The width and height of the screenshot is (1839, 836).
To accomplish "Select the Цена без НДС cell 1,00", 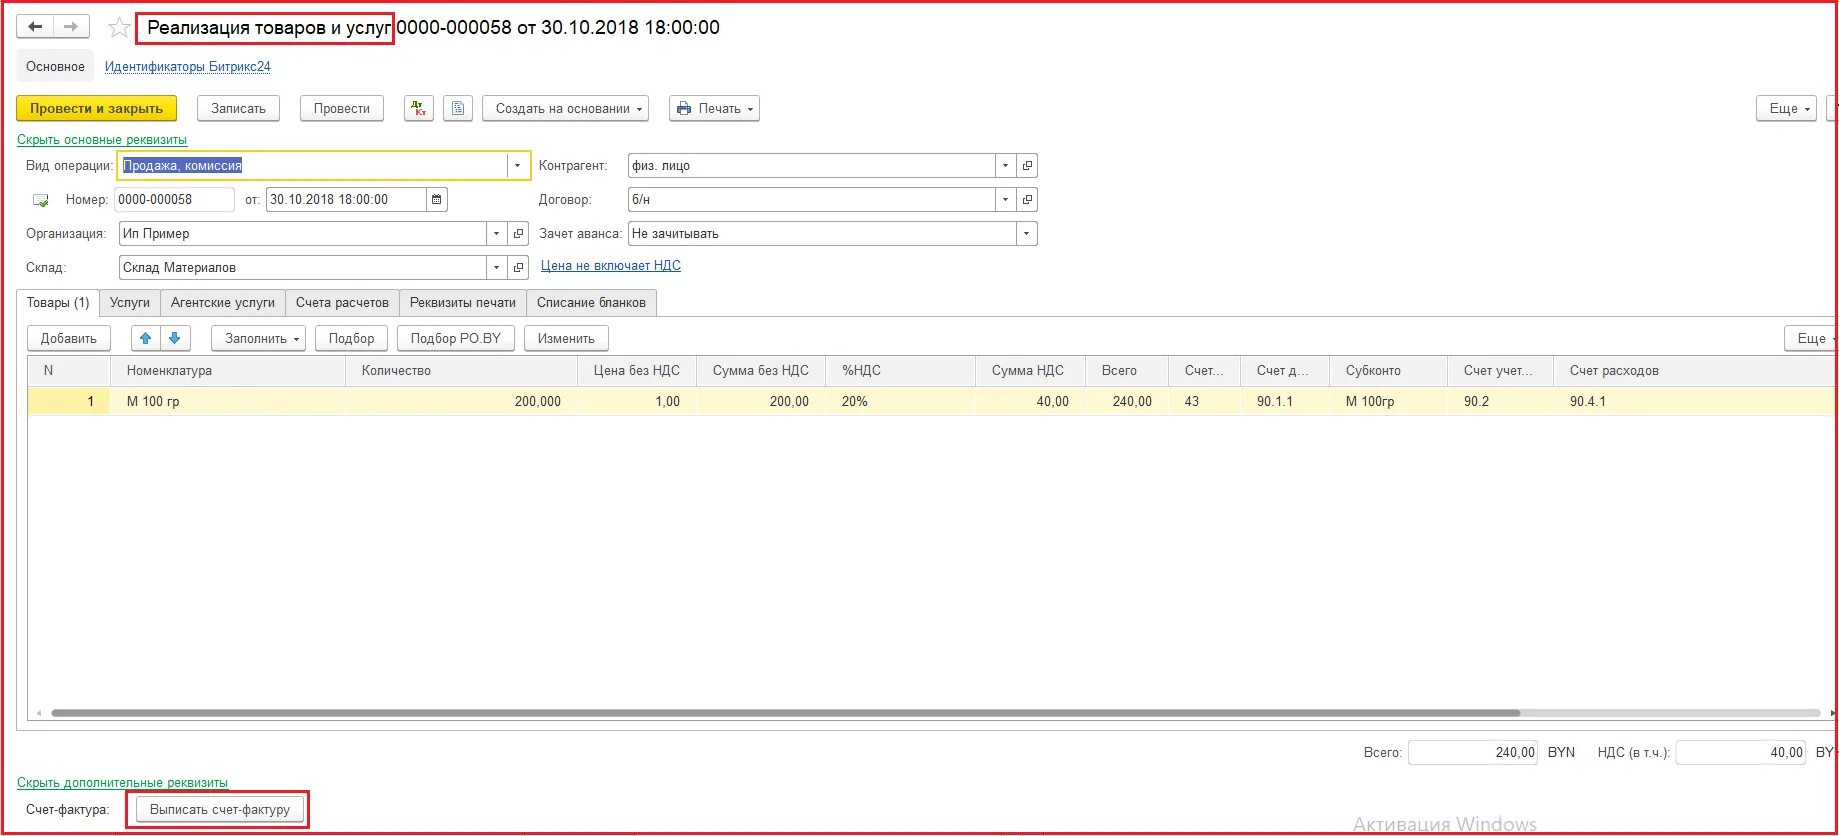I will click(637, 401).
